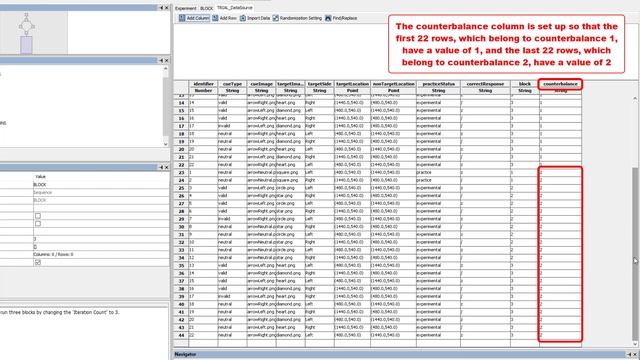Click the targetSide column header
Screen dimensions: 640x360
point(319,84)
